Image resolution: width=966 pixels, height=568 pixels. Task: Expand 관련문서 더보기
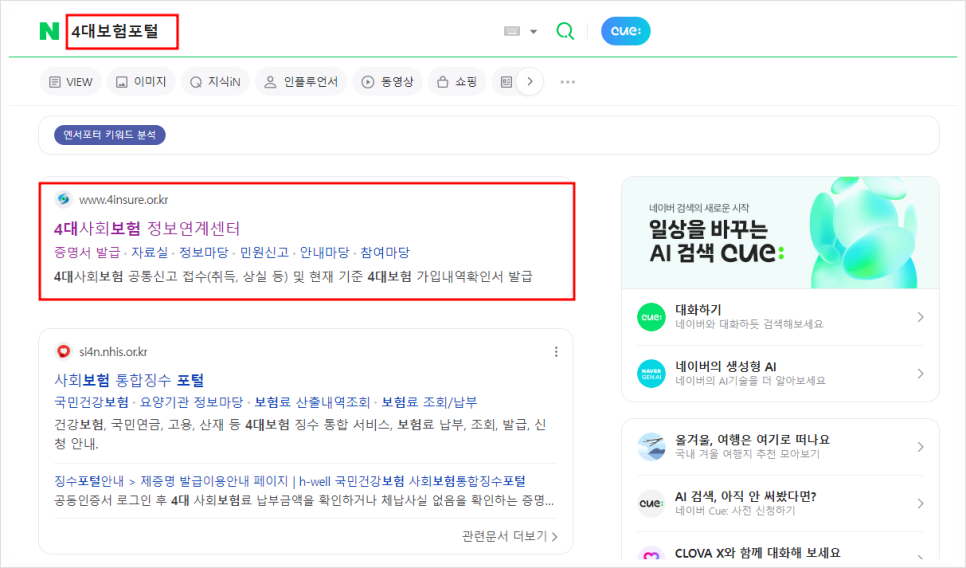point(509,536)
